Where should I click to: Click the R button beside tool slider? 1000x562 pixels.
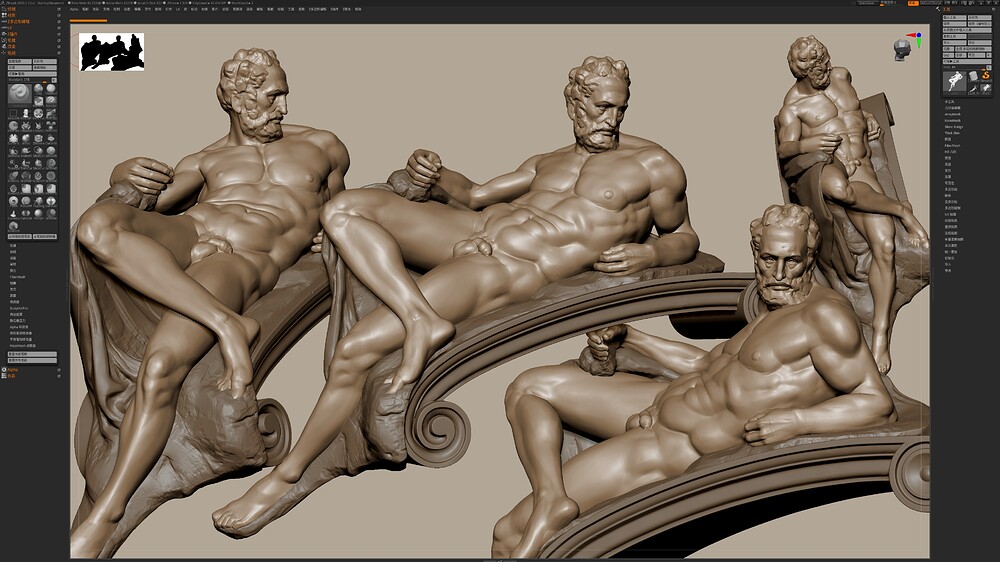[989, 68]
